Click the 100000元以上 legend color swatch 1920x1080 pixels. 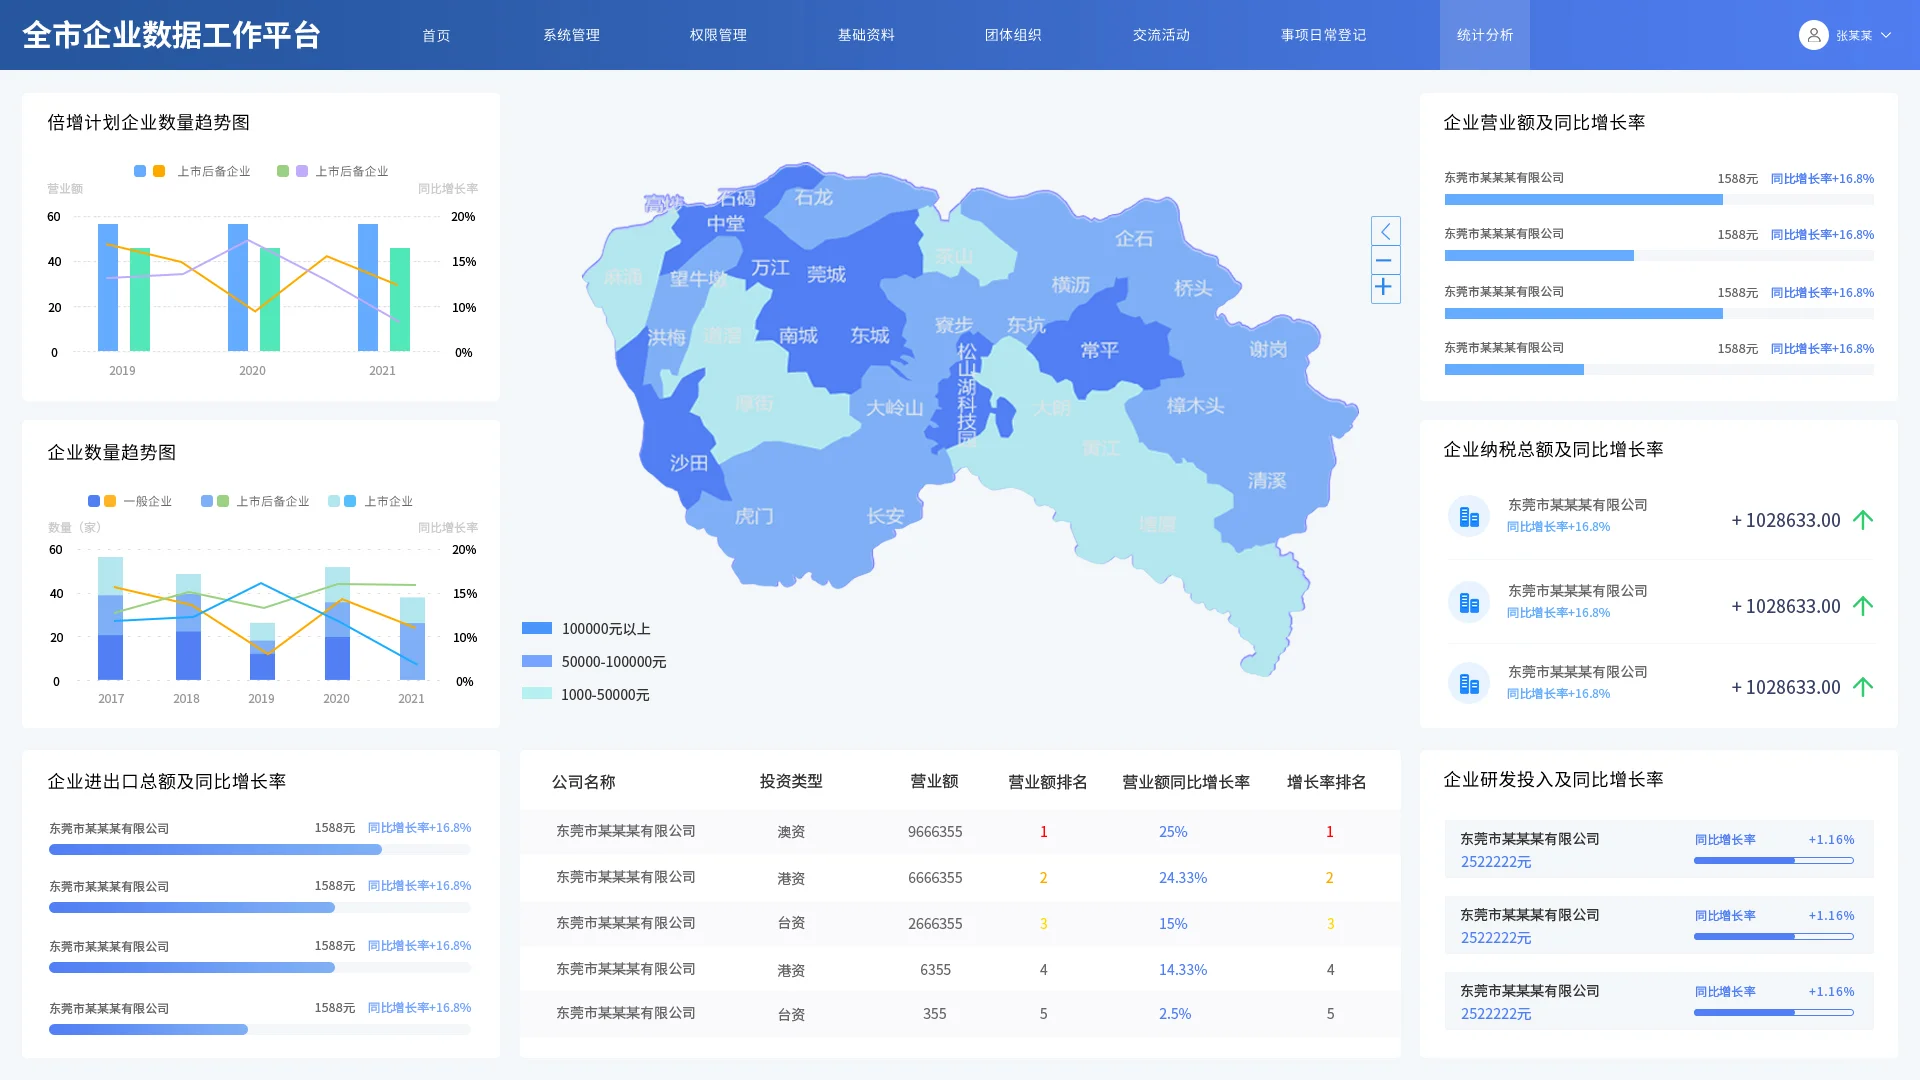click(537, 629)
